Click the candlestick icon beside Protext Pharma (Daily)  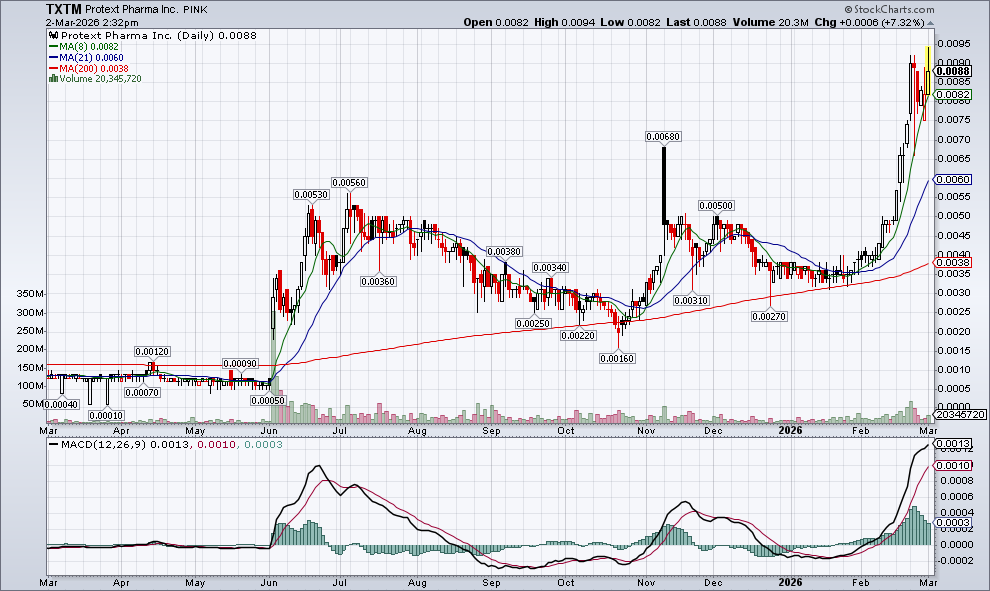[54, 36]
